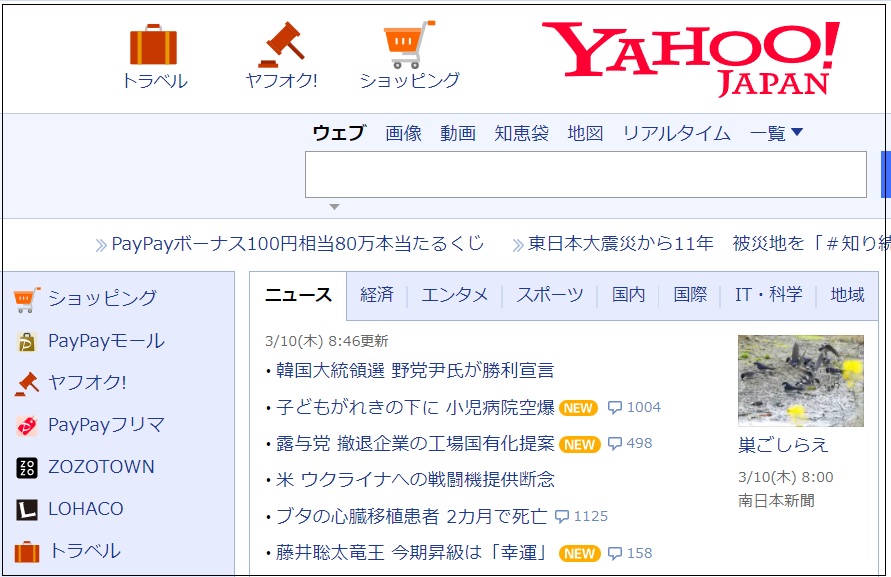The image size is (891, 577).
Task: Switch to the エンタメ news tab
Action: (x=455, y=294)
